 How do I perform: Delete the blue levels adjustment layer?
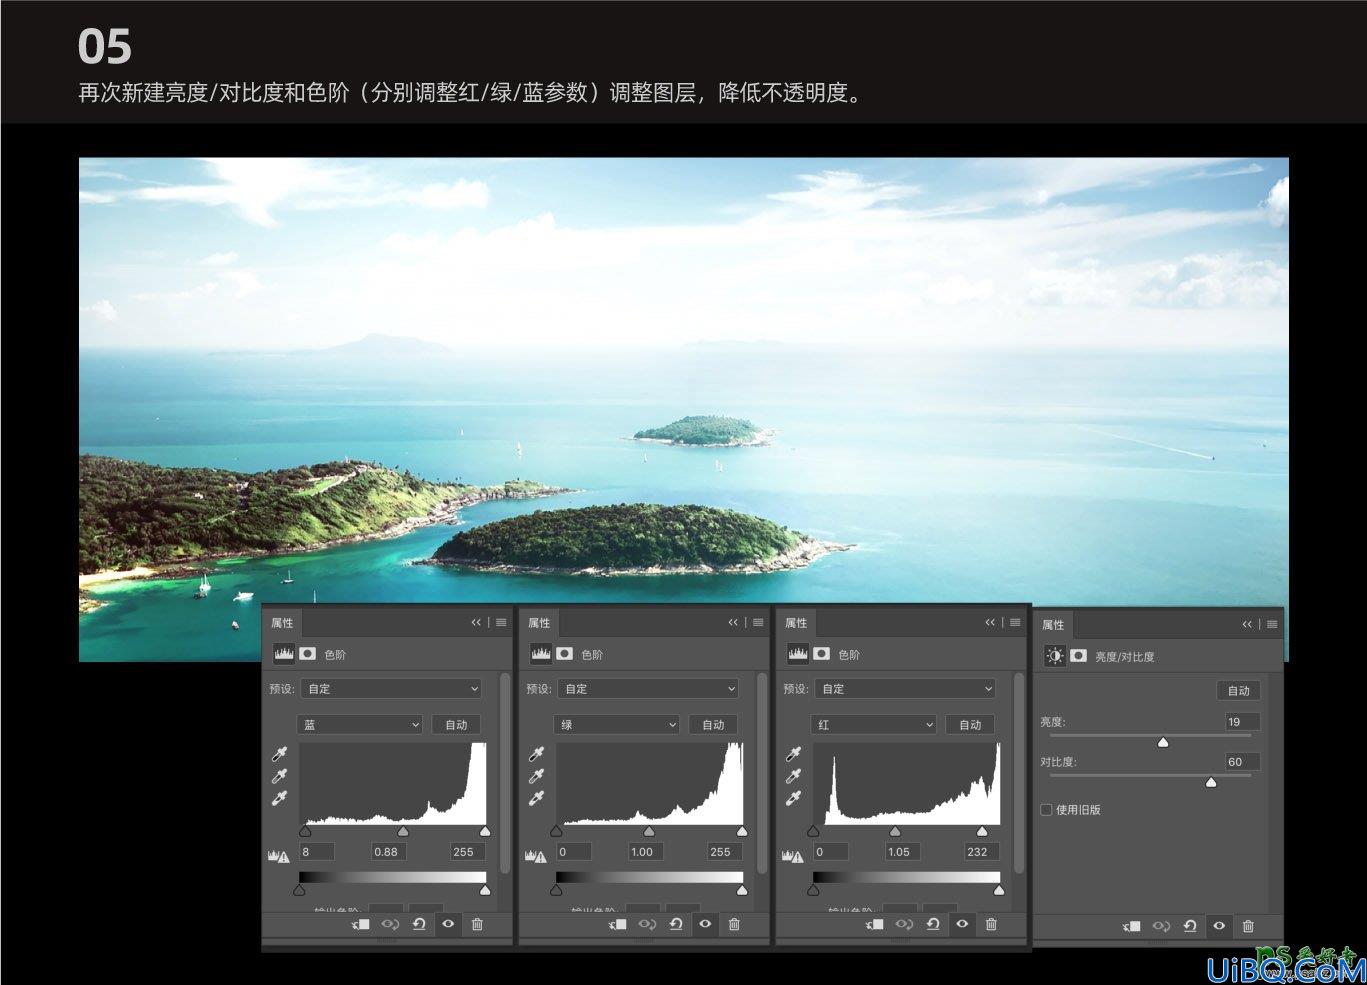click(x=477, y=924)
